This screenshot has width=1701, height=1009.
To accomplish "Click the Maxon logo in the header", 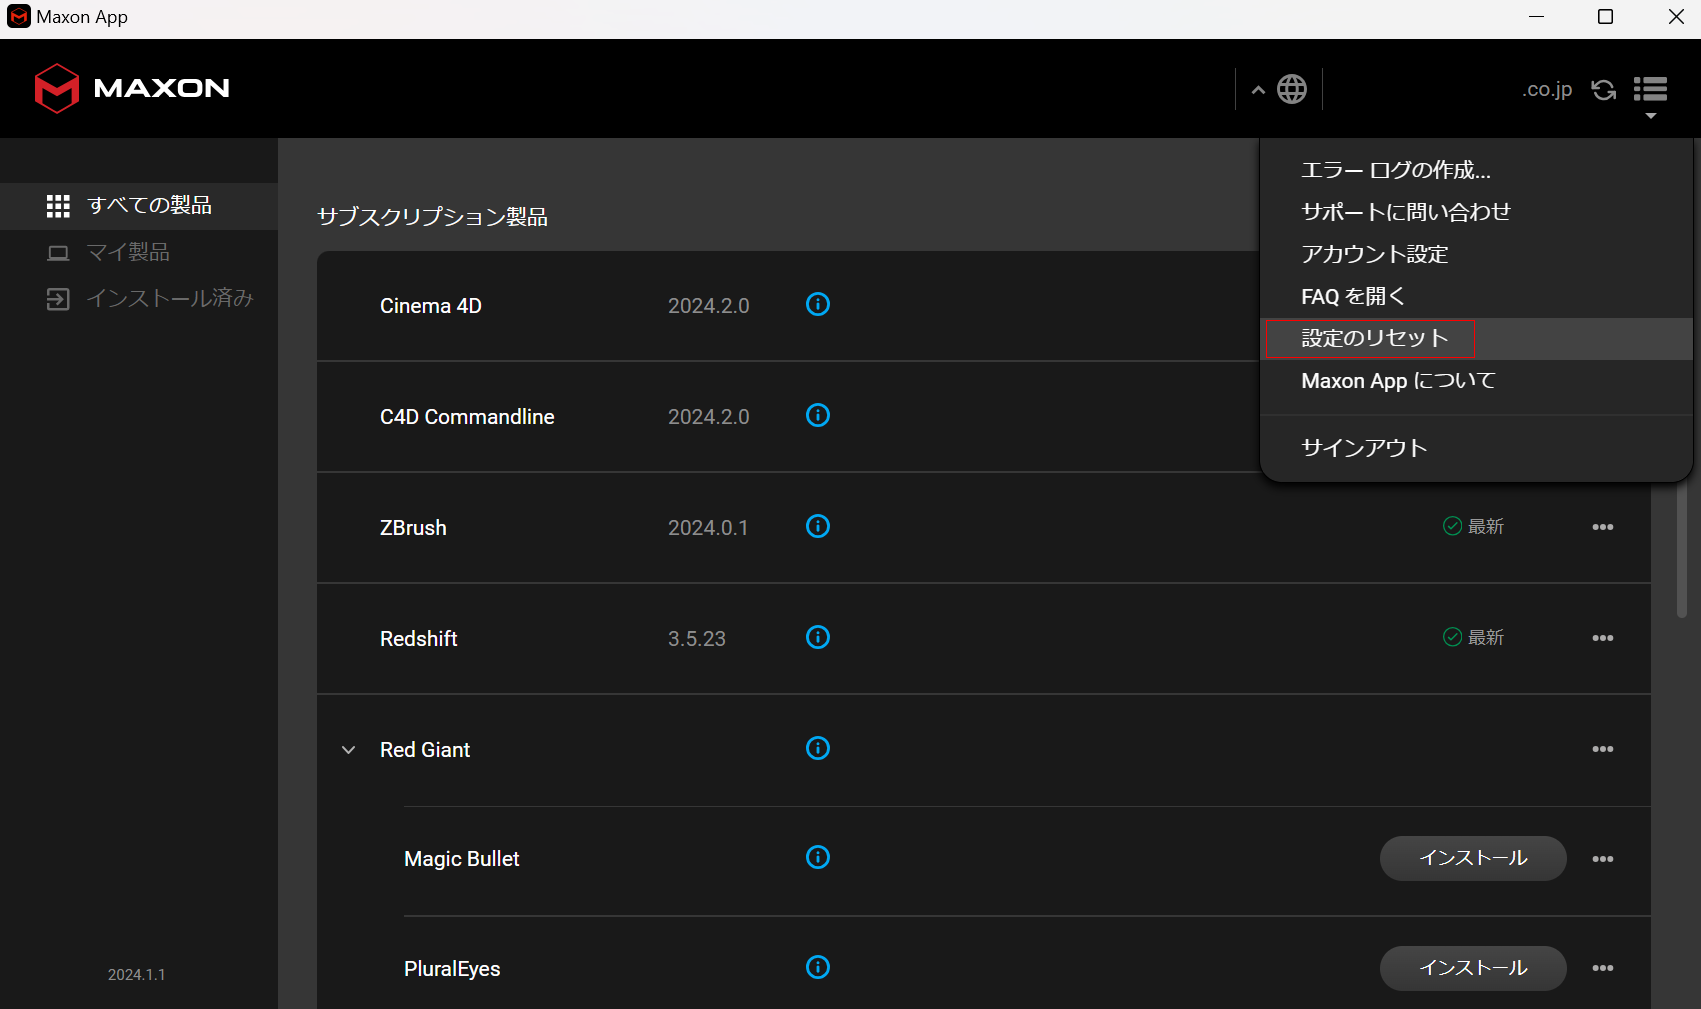I will click(132, 88).
